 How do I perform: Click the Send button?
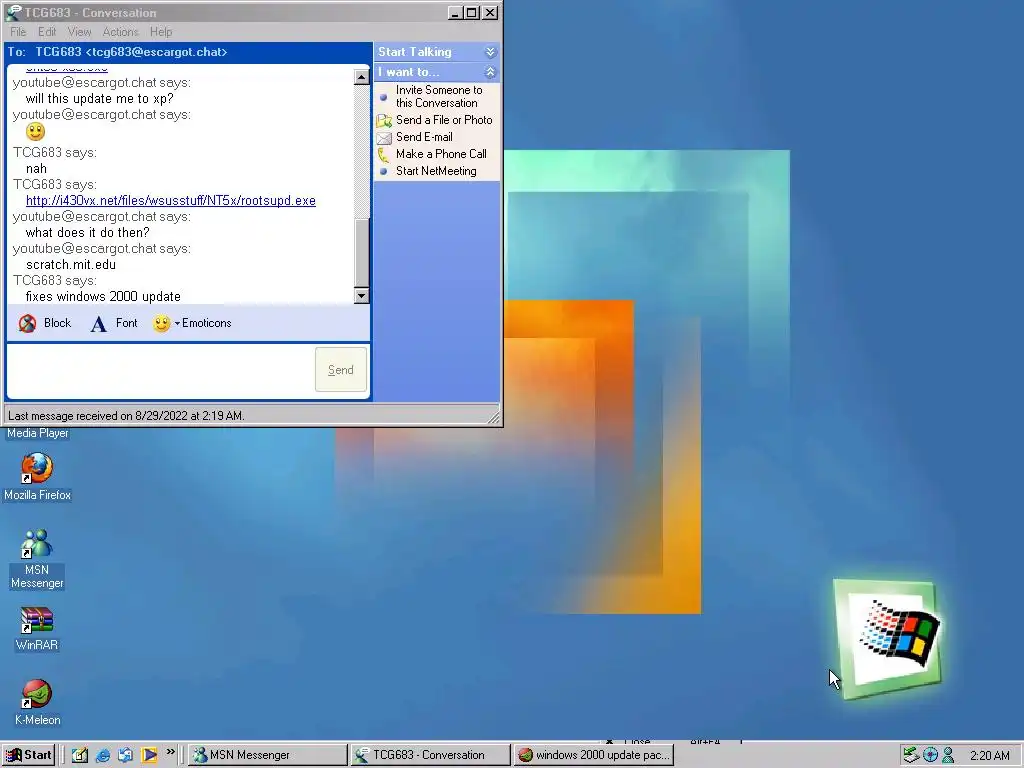[x=341, y=370]
